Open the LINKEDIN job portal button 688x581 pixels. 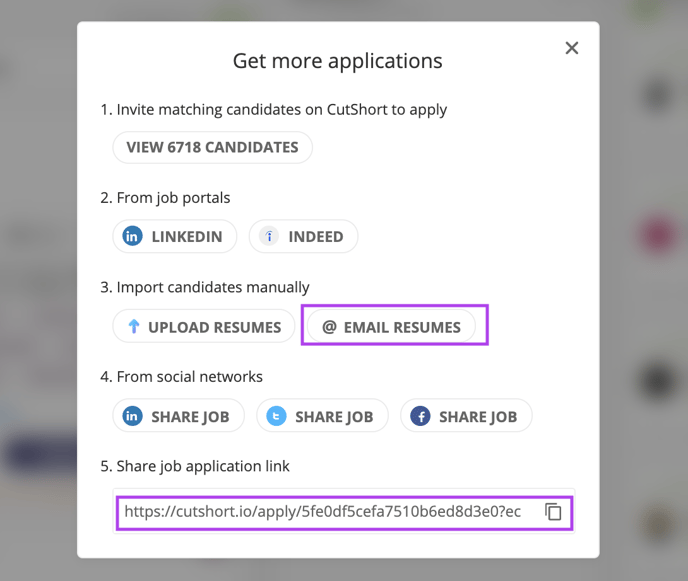click(x=175, y=236)
